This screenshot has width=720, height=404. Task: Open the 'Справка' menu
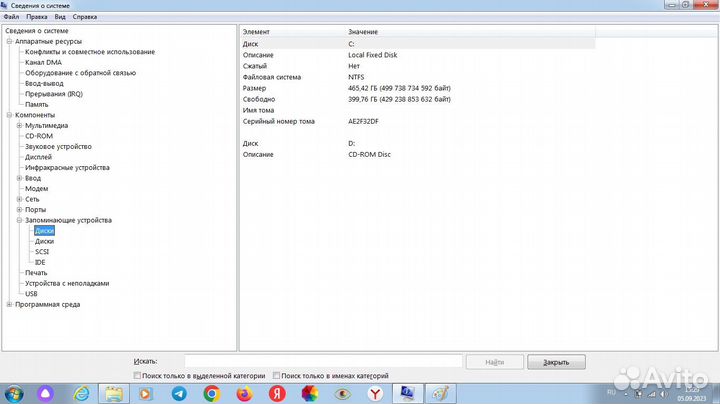pos(85,17)
